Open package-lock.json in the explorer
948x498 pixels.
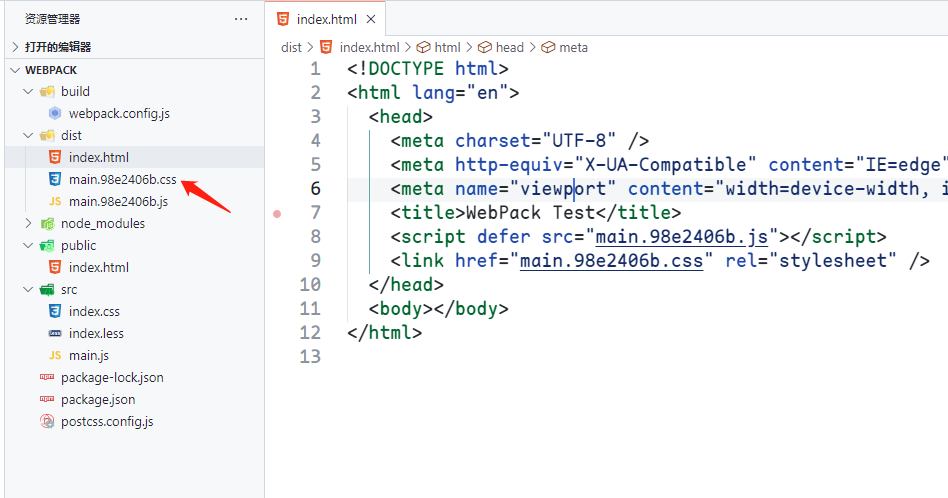click(x=112, y=377)
